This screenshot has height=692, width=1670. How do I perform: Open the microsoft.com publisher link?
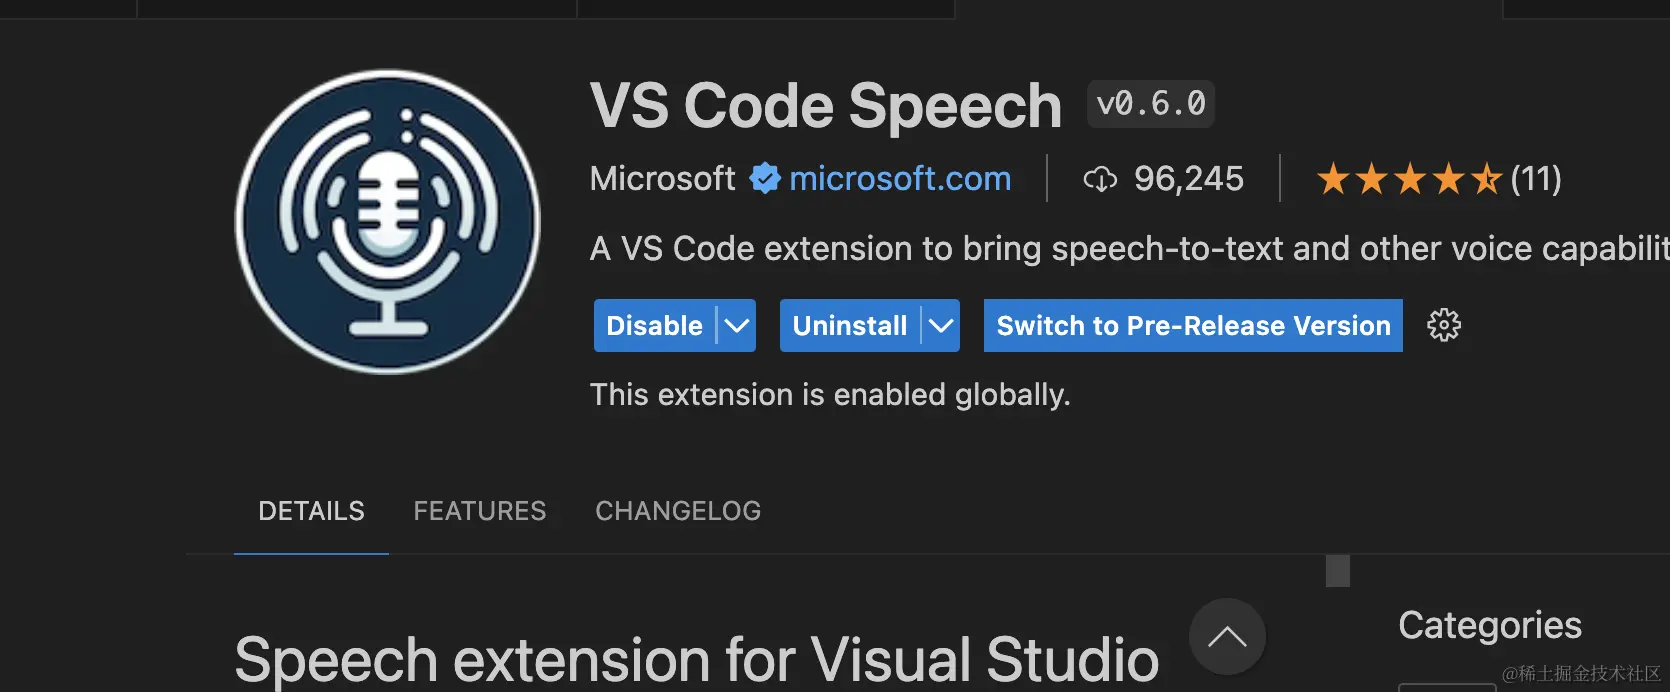(x=900, y=179)
